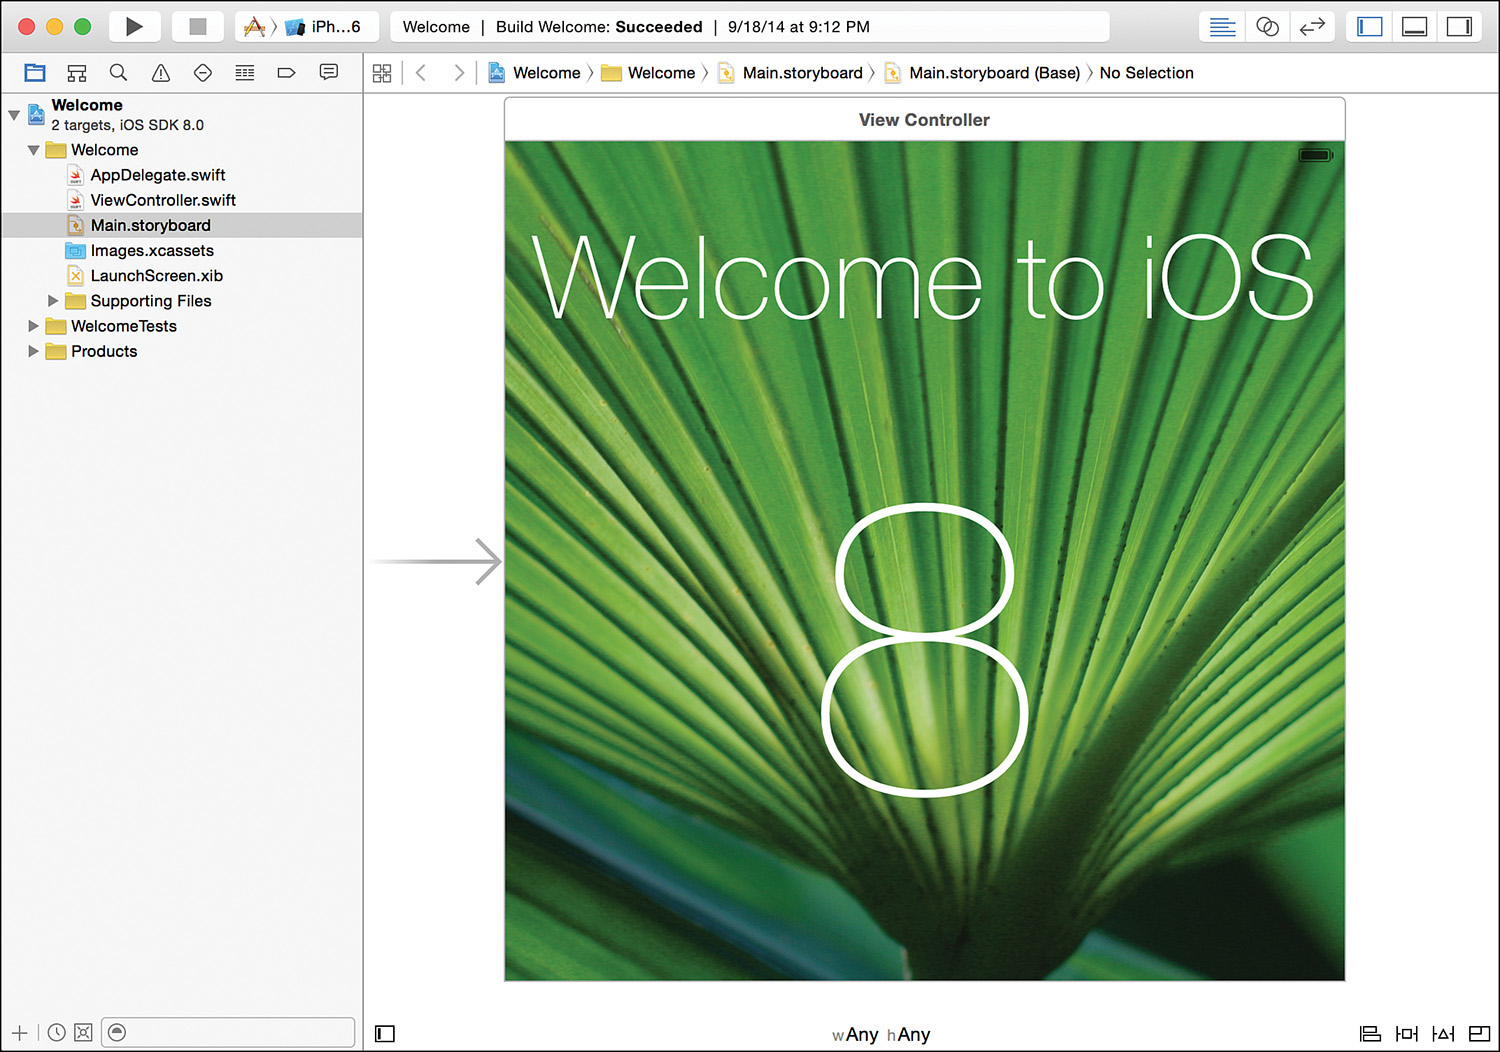Choose the iPh...6 device destination
Image resolution: width=1500 pixels, height=1052 pixels.
tap(324, 27)
